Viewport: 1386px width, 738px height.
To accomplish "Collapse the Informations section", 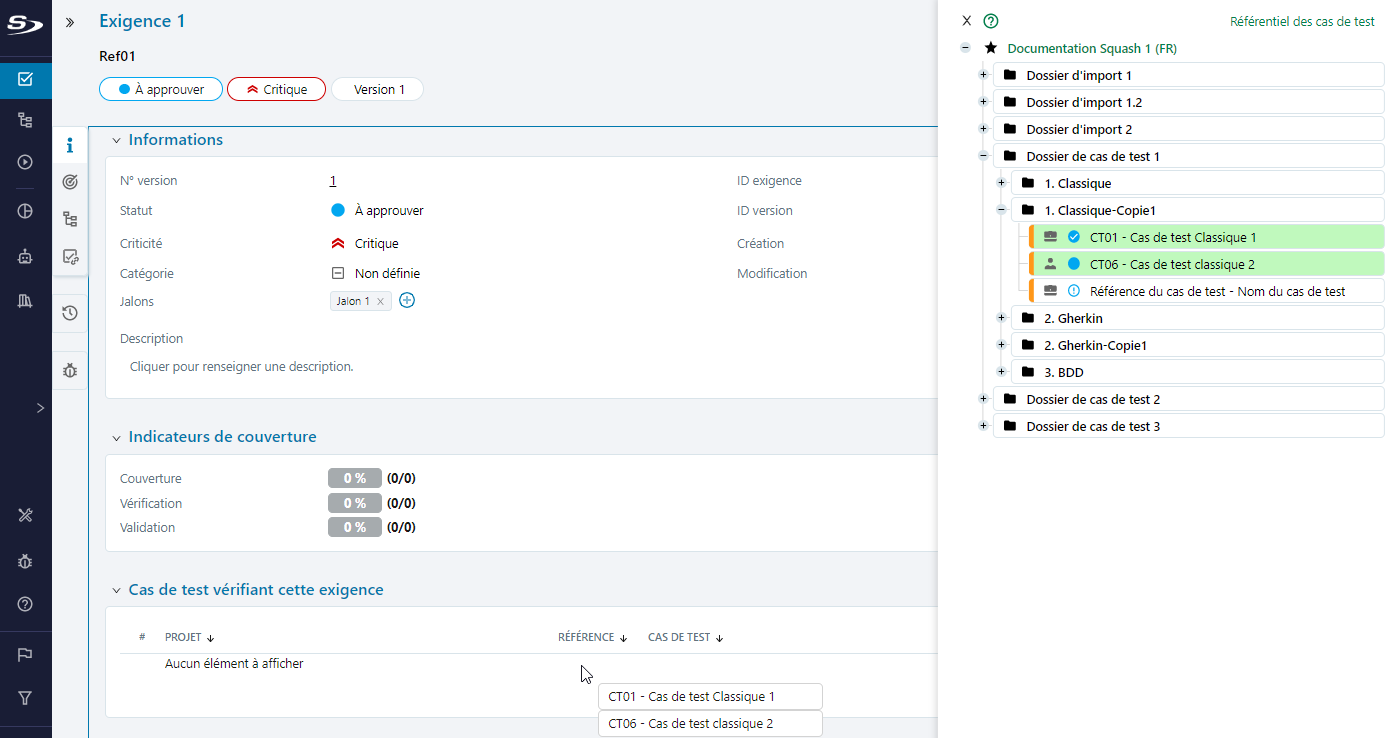I will click(x=116, y=140).
